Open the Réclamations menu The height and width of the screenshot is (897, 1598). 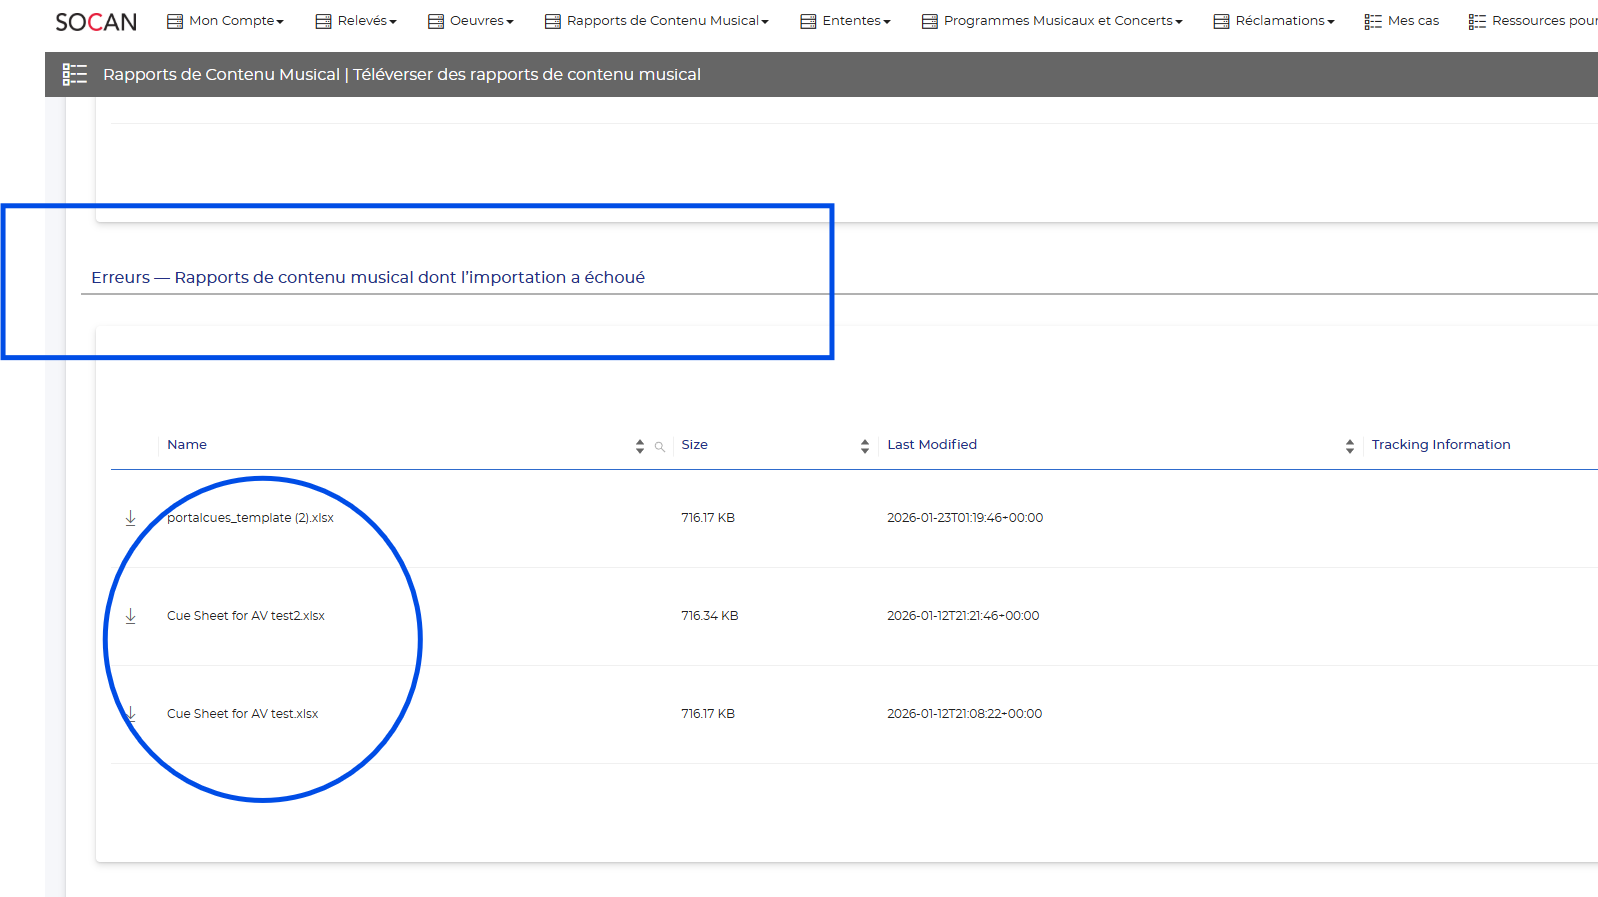point(1274,21)
